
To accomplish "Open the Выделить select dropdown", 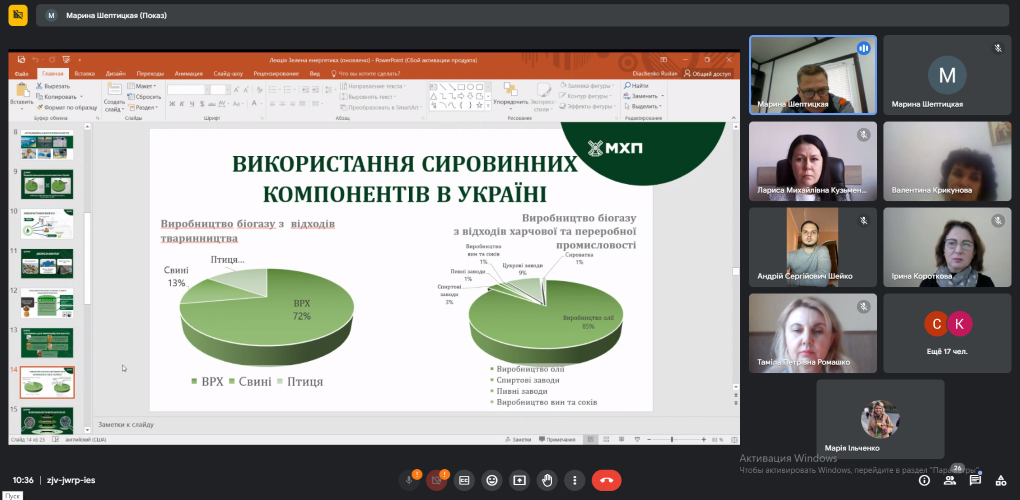I will 643,106.
